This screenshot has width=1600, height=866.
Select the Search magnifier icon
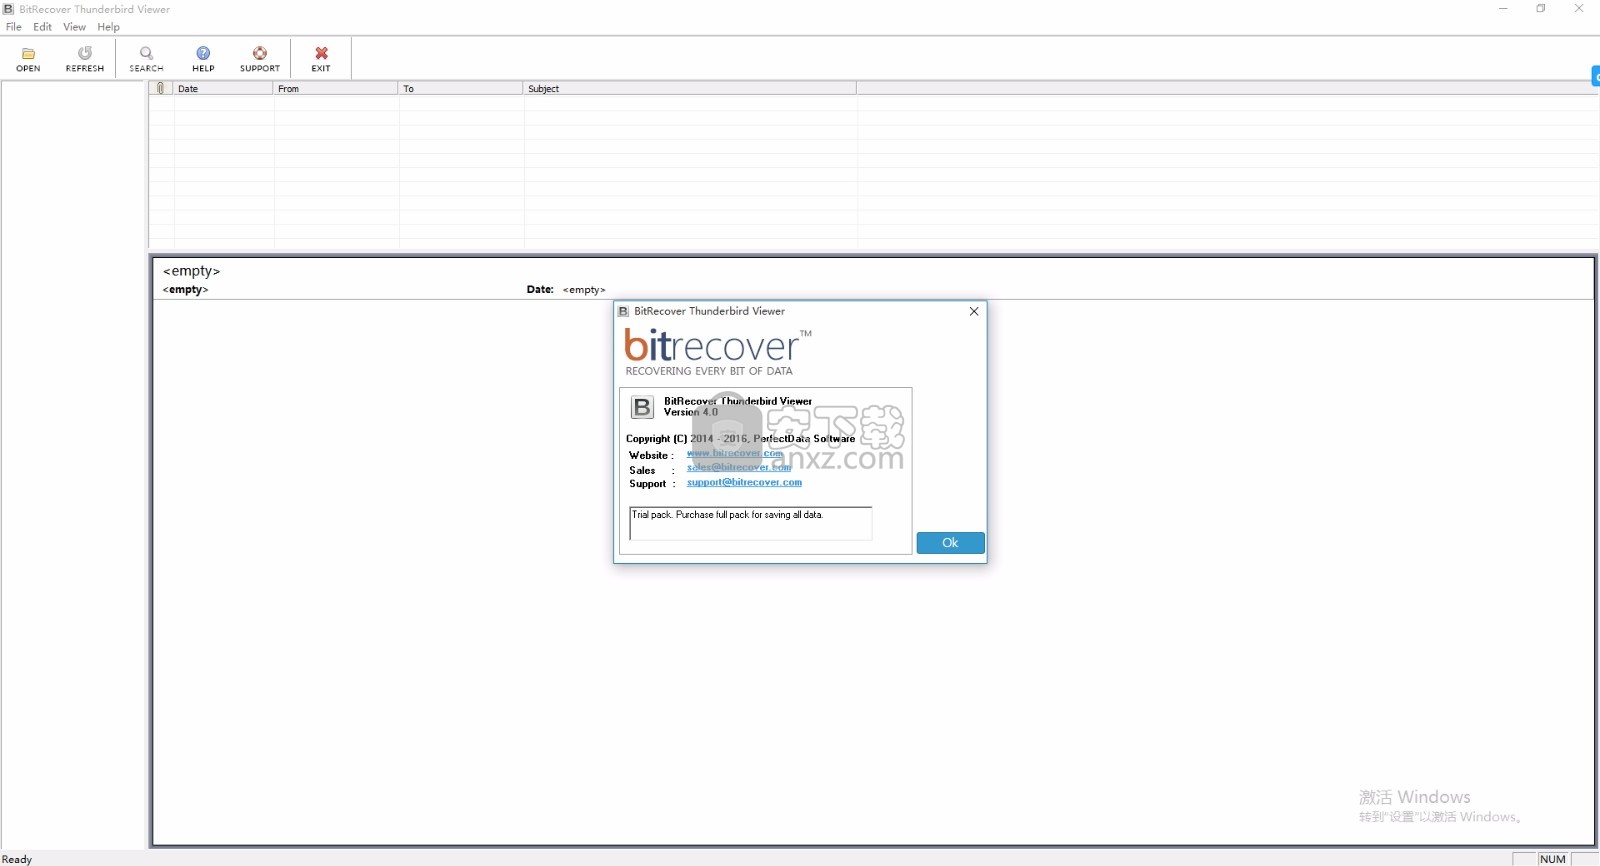tap(146, 54)
